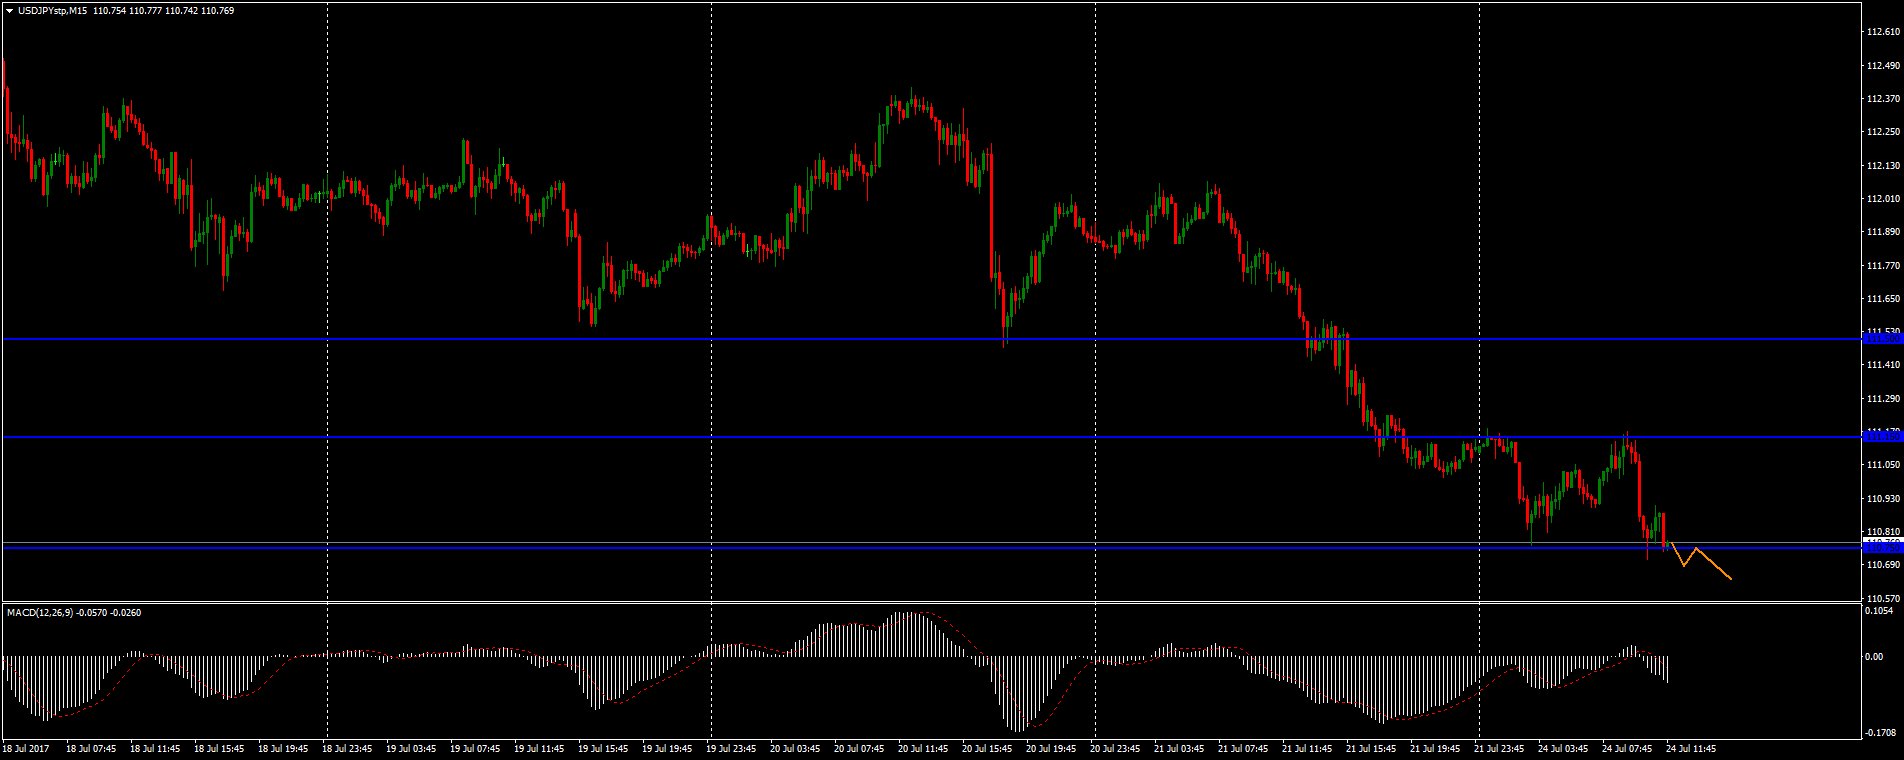Click the blue 111.160 price tag on scale

click(x=1883, y=436)
